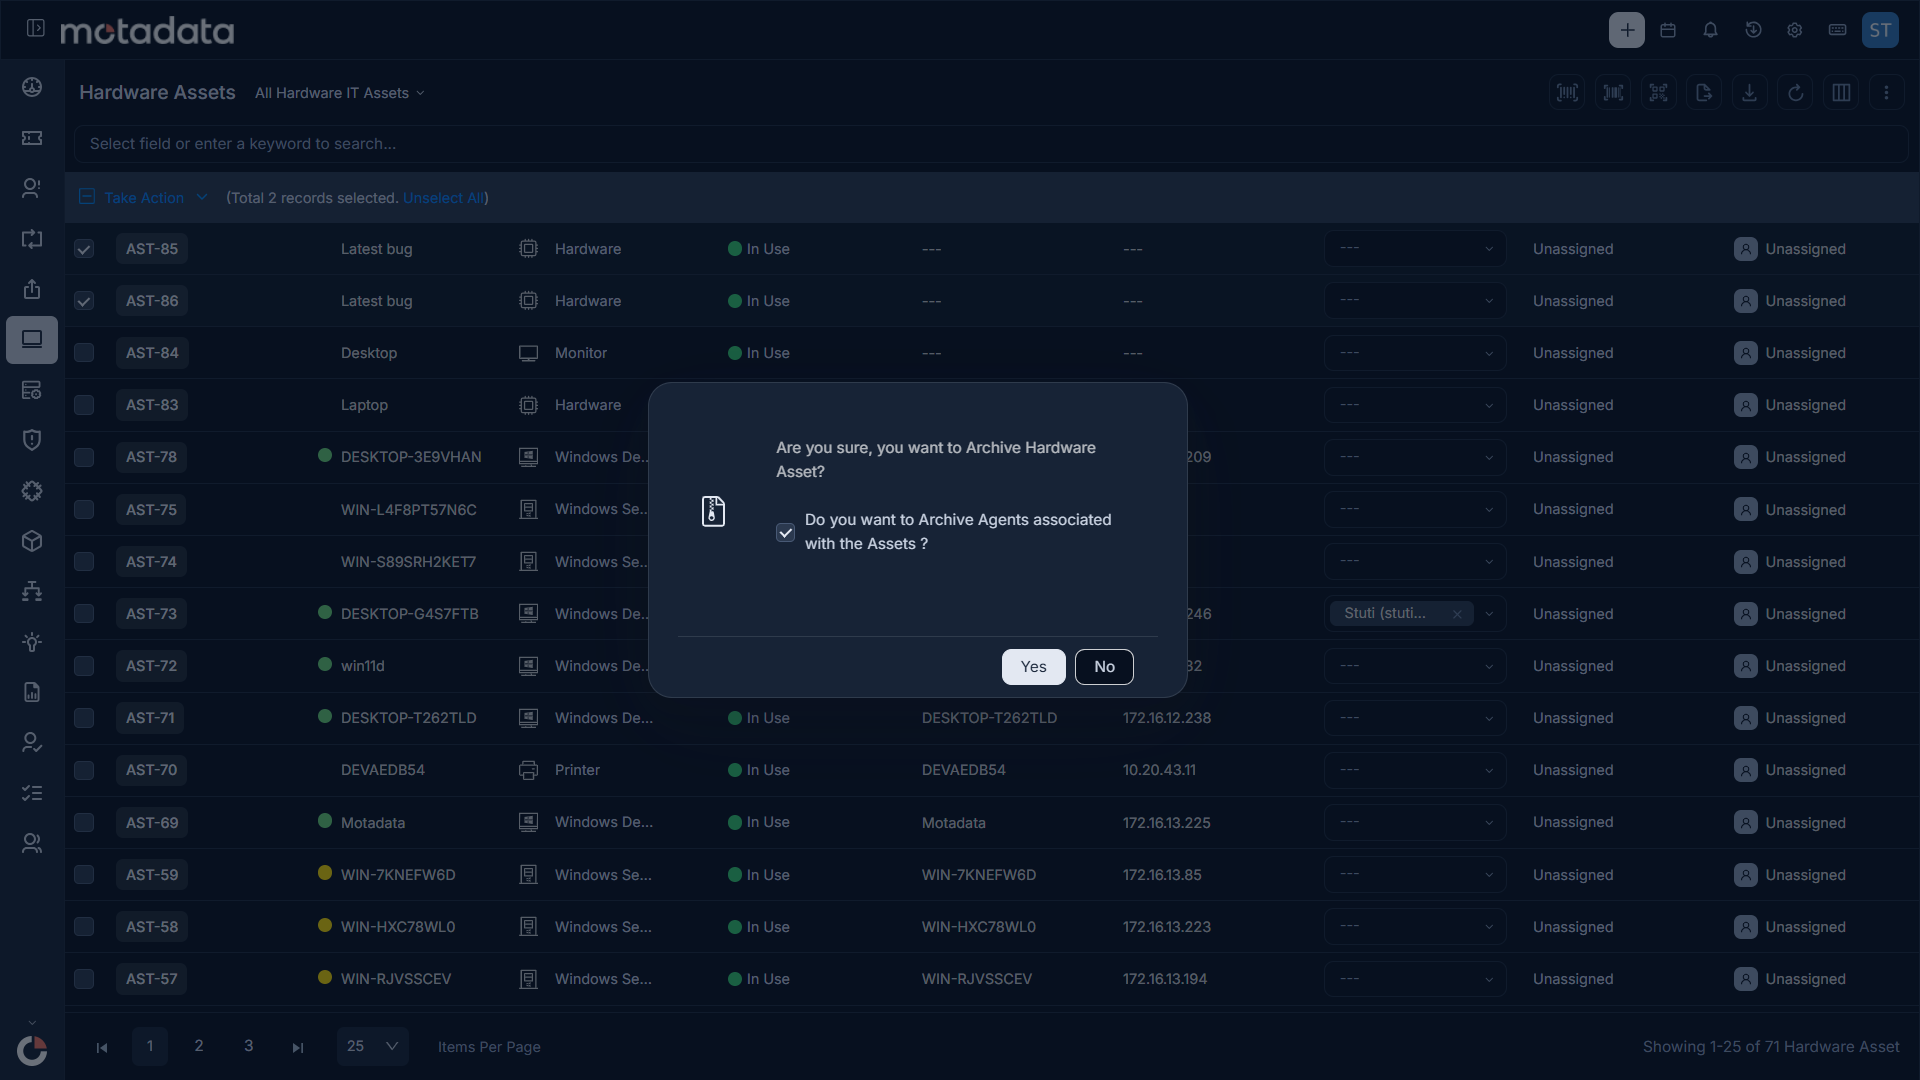Click the Unselect All link
This screenshot has width=1920, height=1080.
[x=443, y=198]
